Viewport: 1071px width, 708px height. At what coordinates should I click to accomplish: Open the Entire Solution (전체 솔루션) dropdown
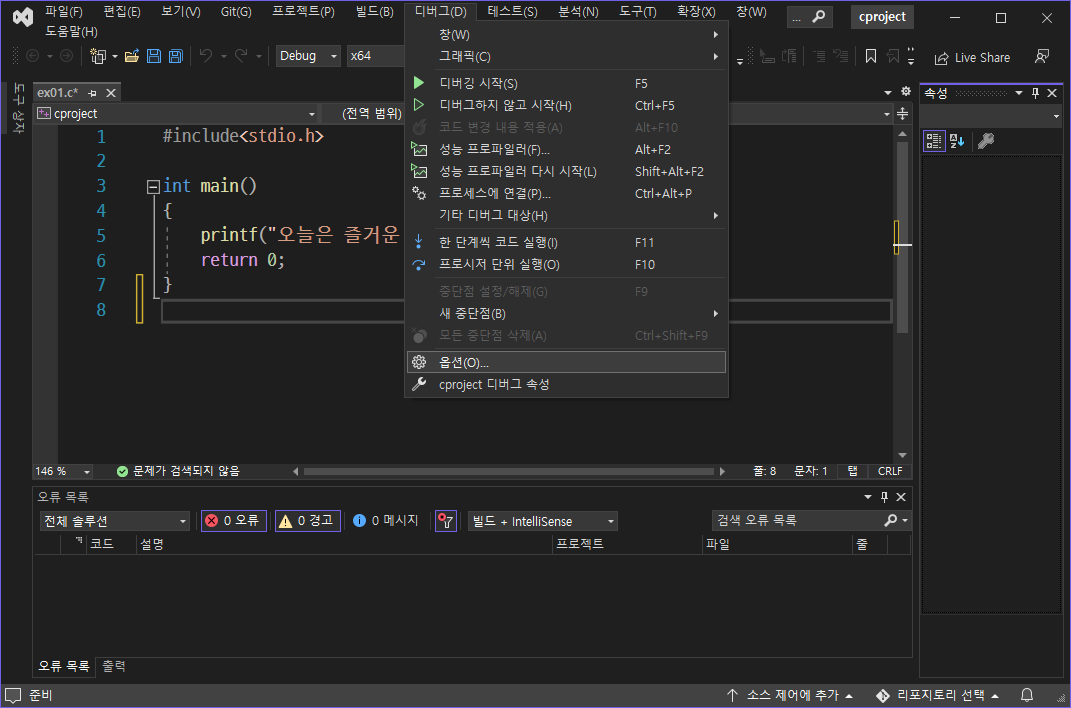114,521
